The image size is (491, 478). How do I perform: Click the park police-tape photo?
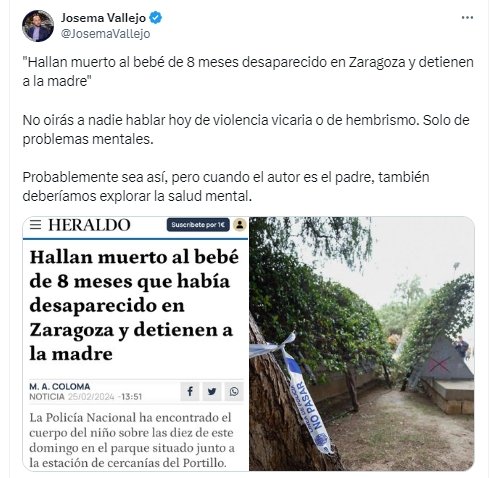pos(361,344)
